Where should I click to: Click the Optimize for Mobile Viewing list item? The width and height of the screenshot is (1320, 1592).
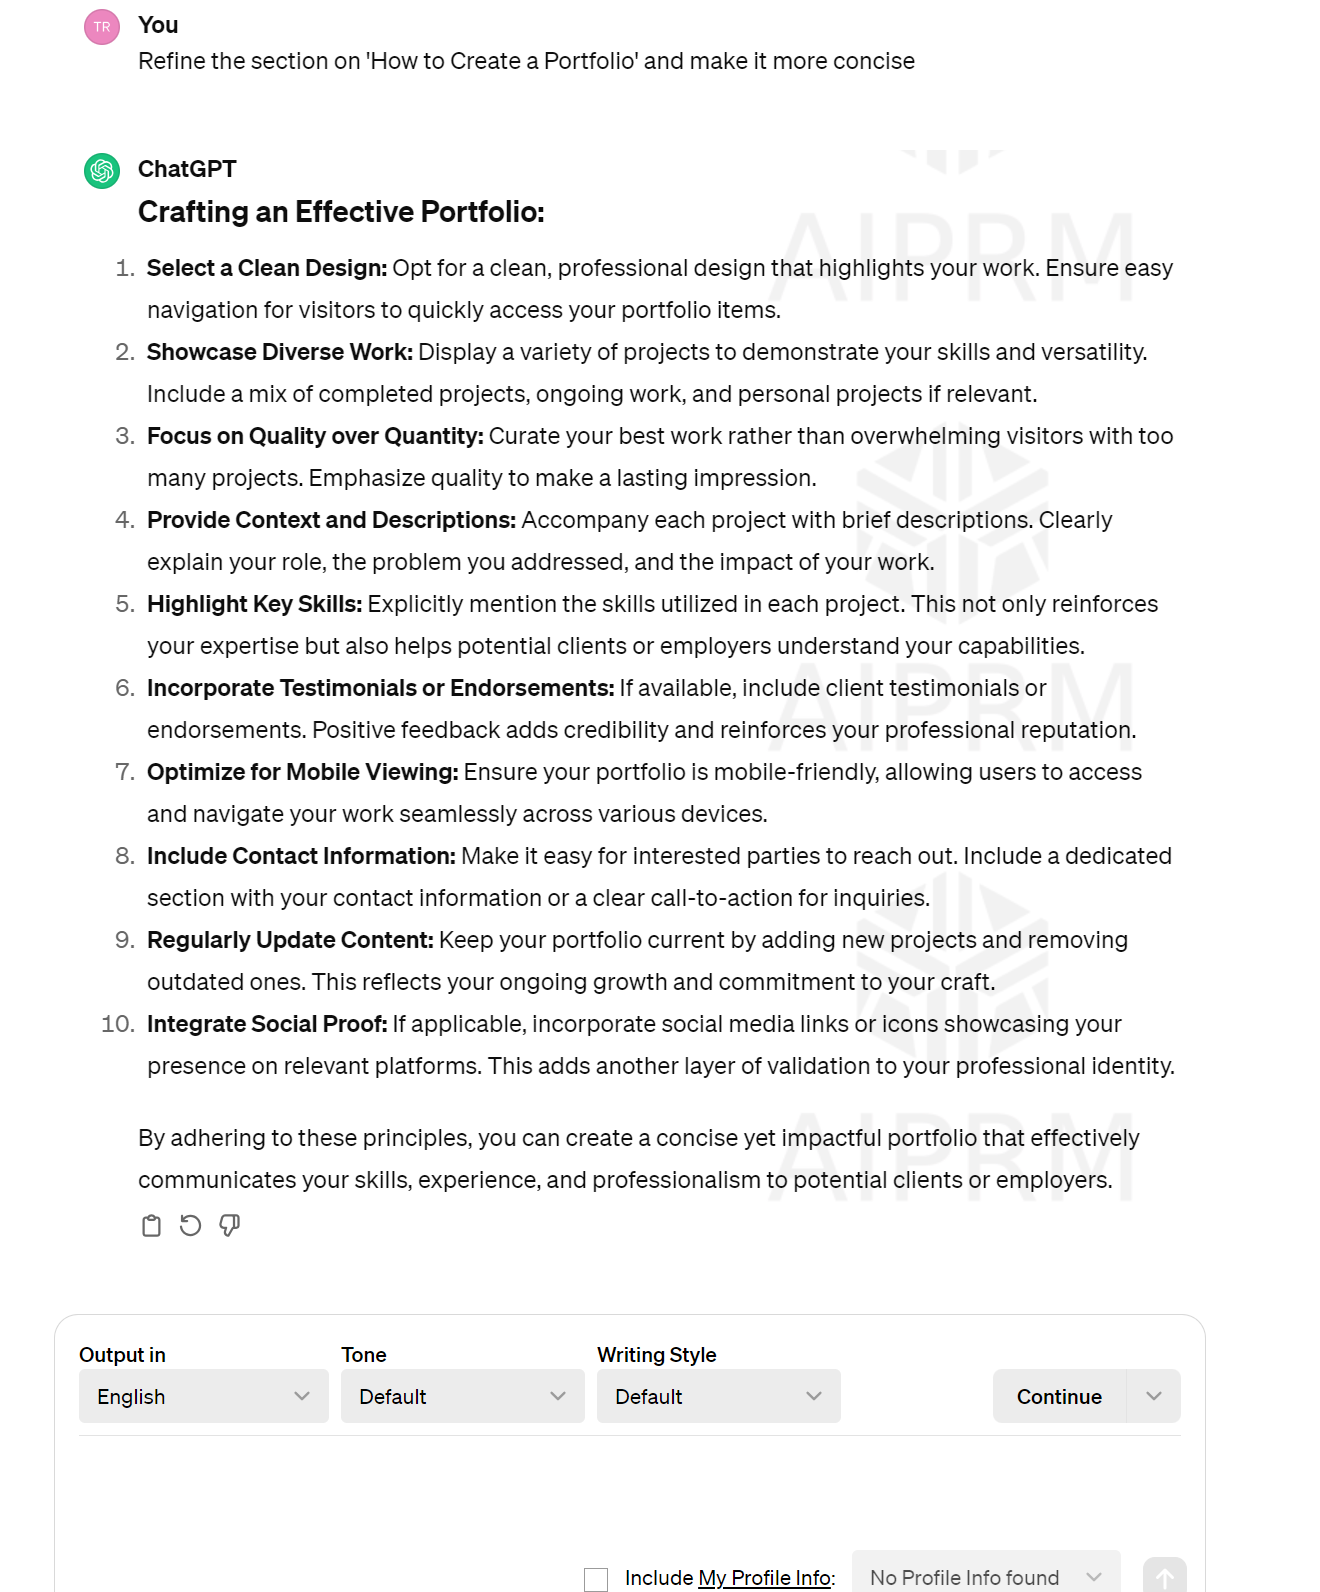point(644,793)
